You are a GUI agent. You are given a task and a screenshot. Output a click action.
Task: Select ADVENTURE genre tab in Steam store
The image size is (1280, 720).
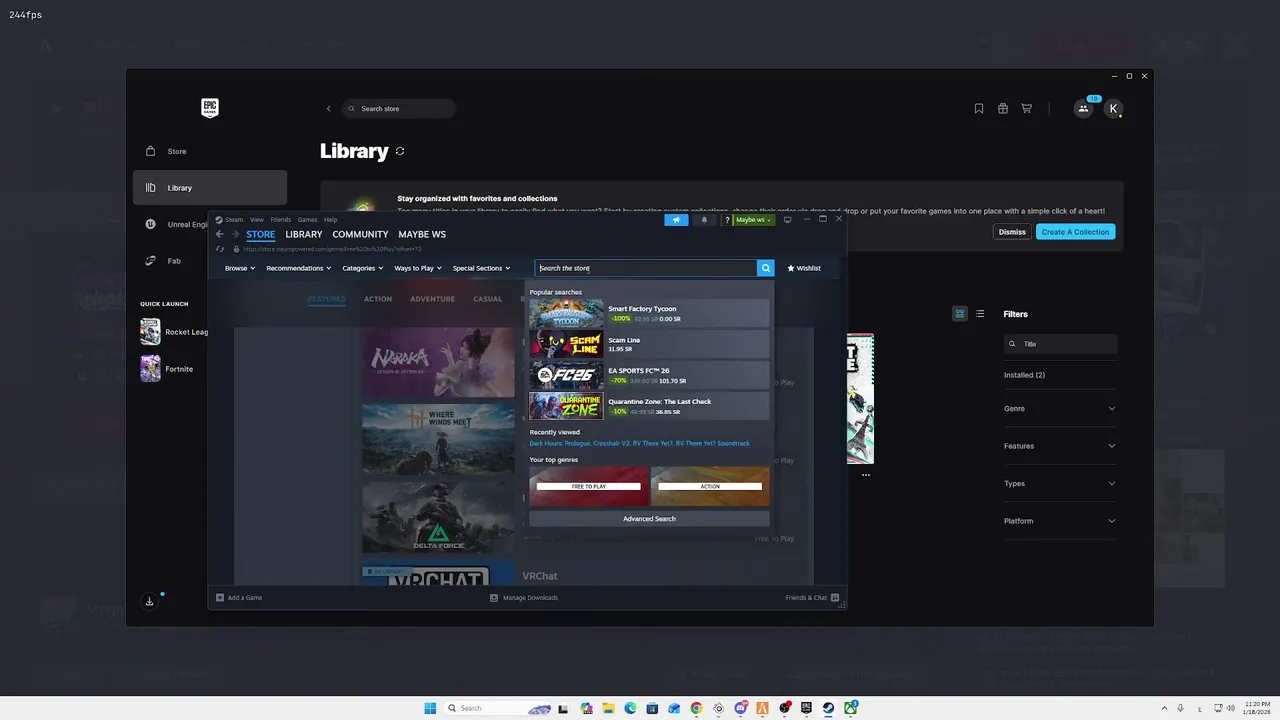[x=432, y=299]
